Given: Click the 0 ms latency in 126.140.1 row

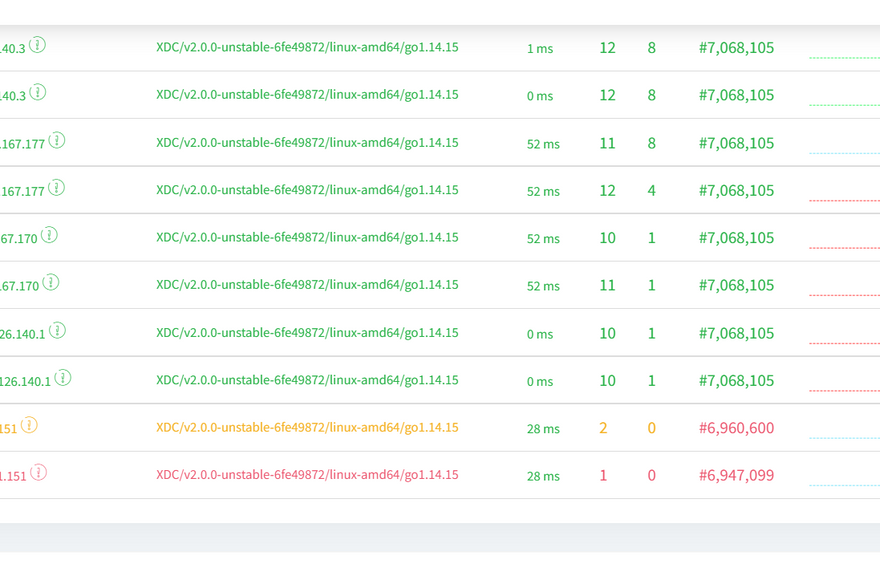Looking at the screenshot, I should [x=540, y=381].
